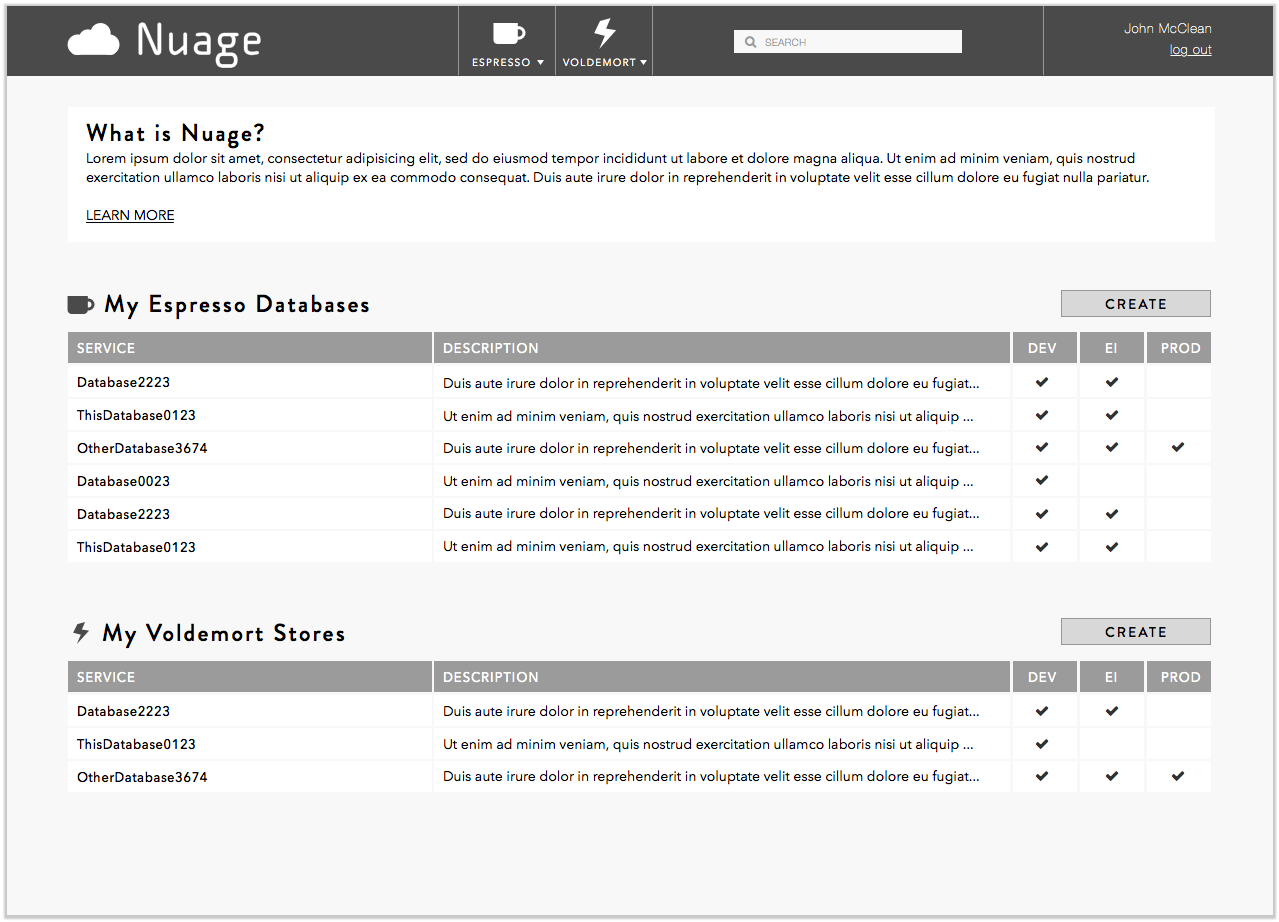Select the DESCRIPTION header in Voldemort table
Screen dimensions: 1279x922
click(722, 677)
